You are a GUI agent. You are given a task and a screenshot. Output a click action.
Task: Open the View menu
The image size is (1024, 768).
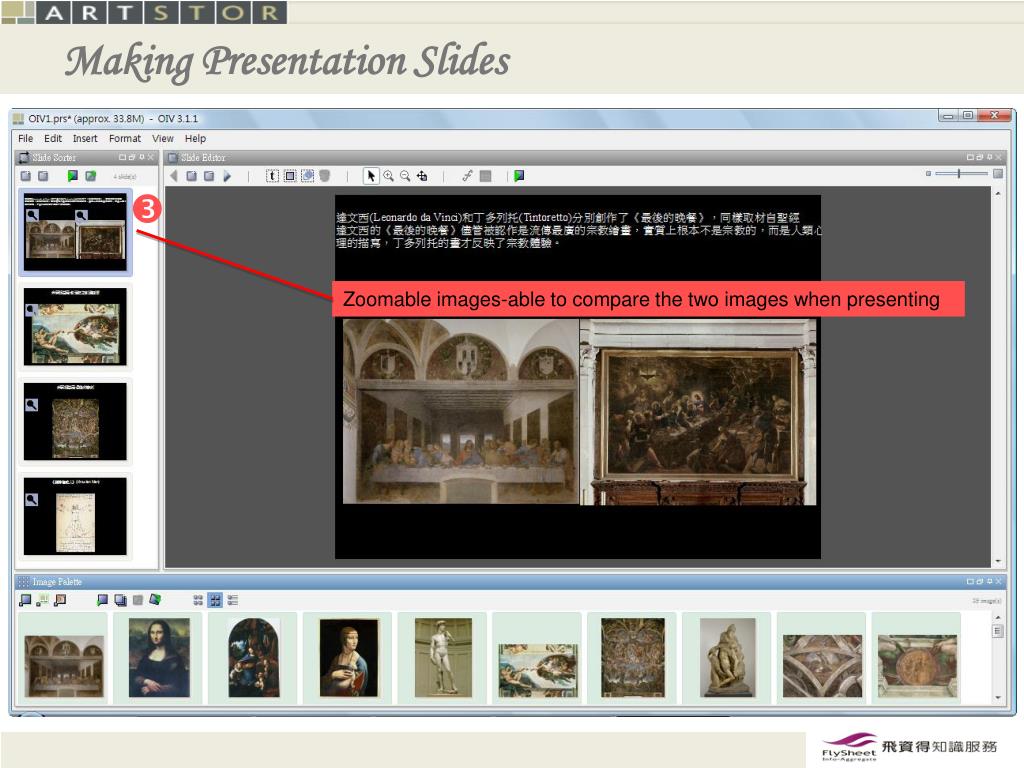pyautogui.click(x=163, y=138)
